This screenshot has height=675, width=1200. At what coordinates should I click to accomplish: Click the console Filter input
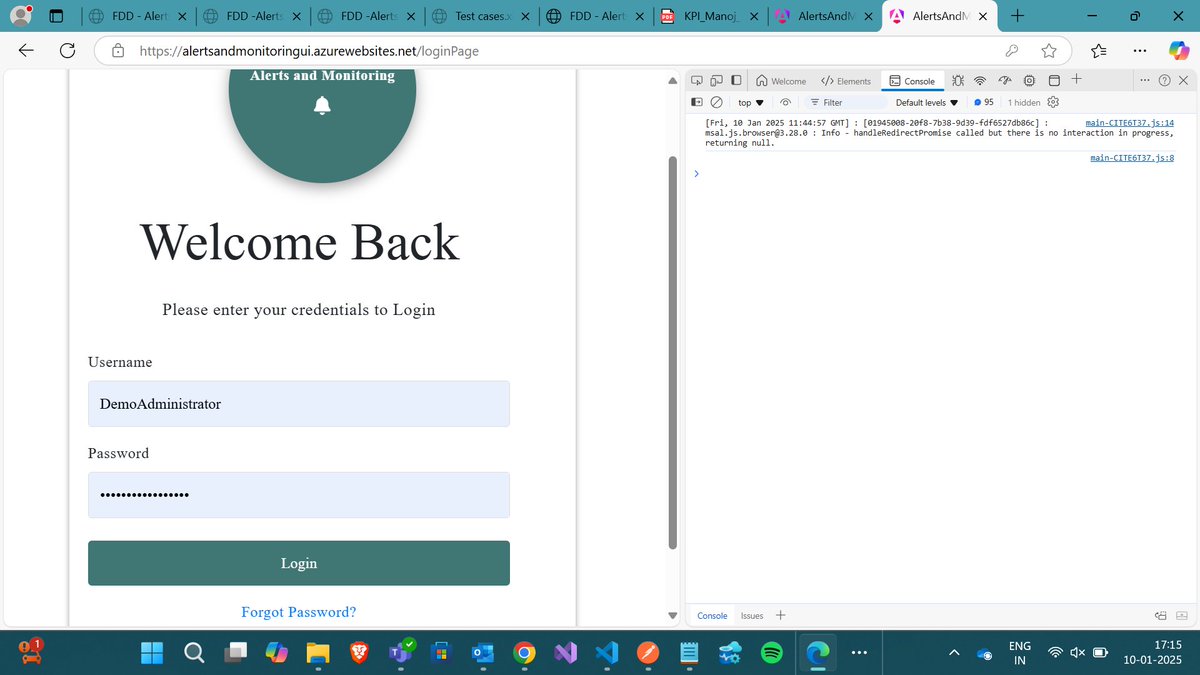pos(845,102)
